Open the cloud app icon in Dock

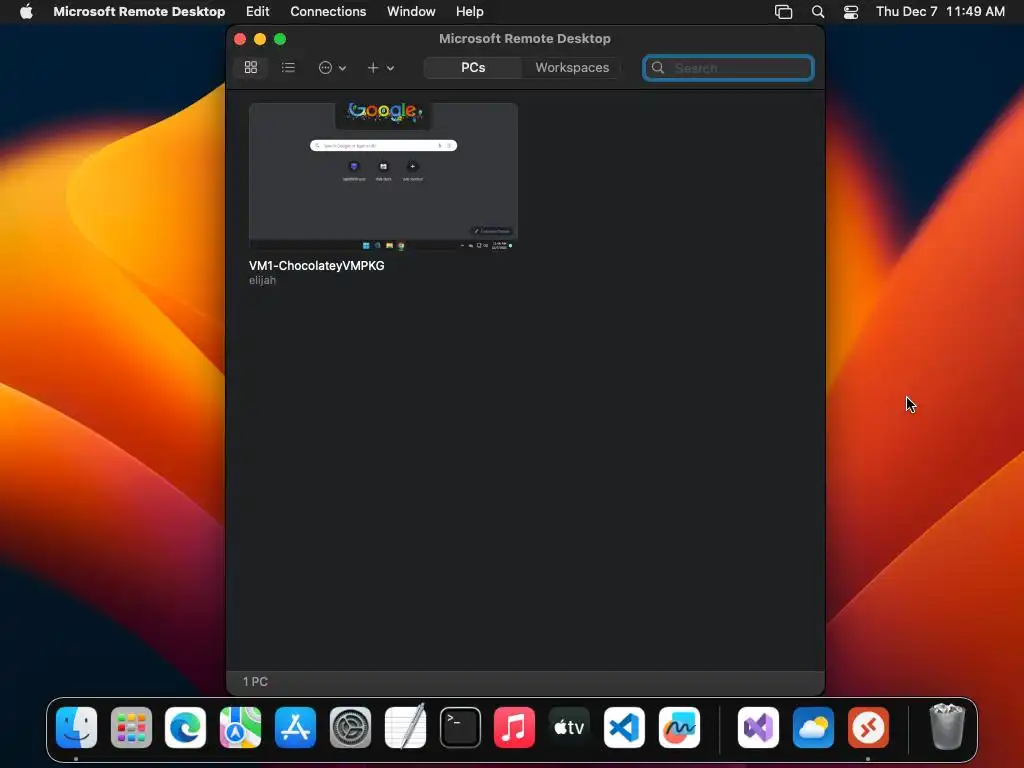813,727
